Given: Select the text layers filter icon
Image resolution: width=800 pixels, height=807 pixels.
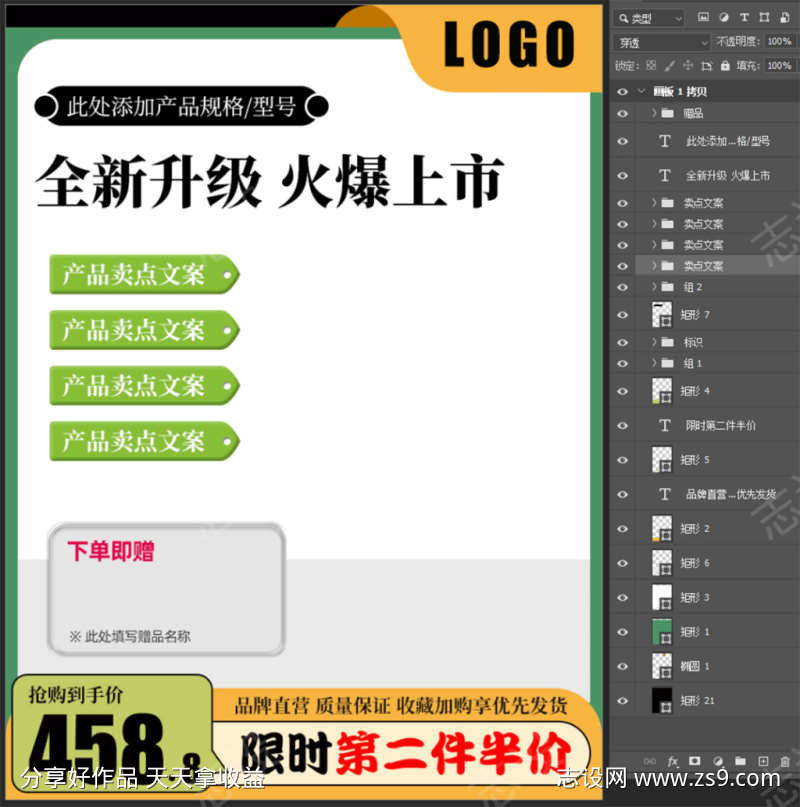Looking at the screenshot, I should 745,17.
